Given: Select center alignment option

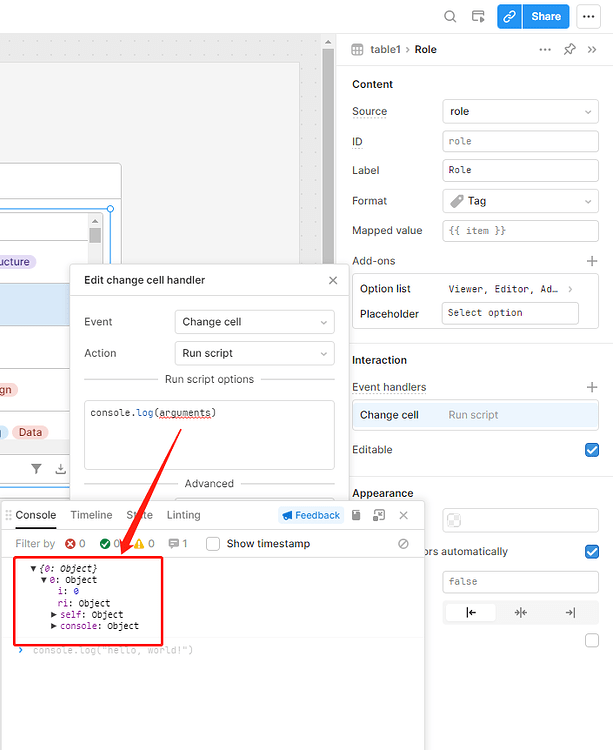Looking at the screenshot, I should pyautogui.click(x=520, y=613).
